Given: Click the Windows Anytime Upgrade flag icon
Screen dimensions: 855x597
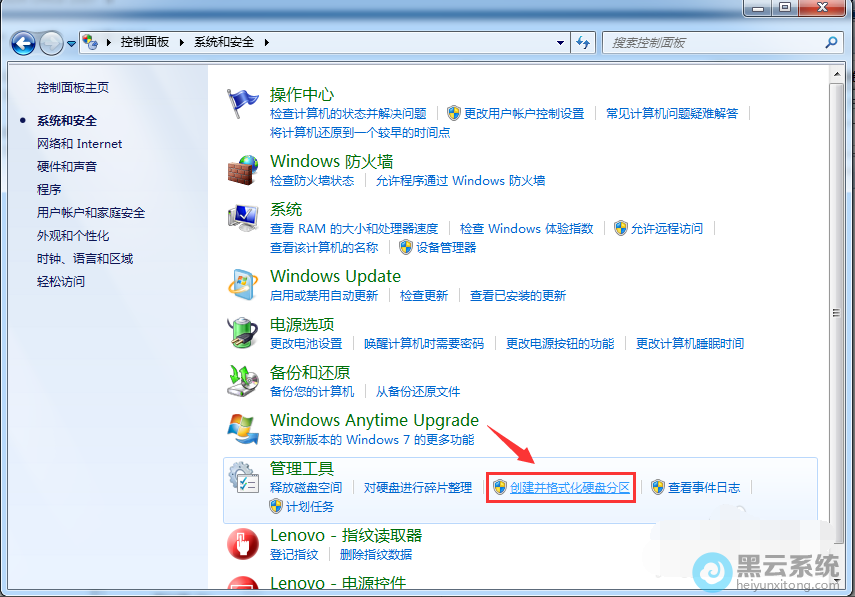Looking at the screenshot, I should pyautogui.click(x=242, y=427).
